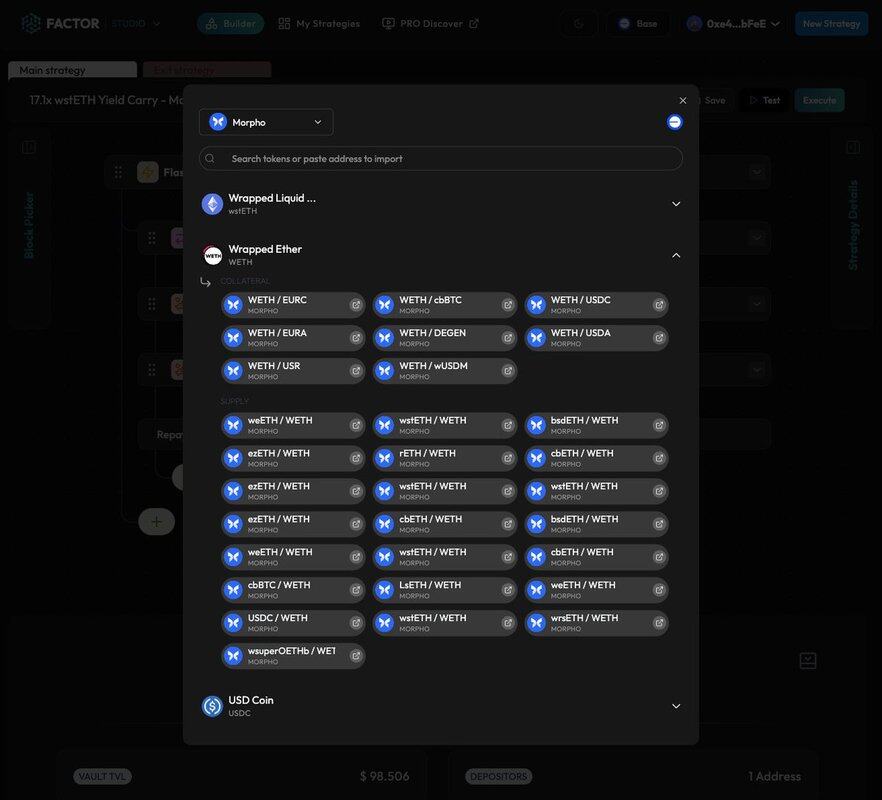Open the Morpho protocol dropdown
Viewport: 882px width, 800px height.
(x=266, y=122)
